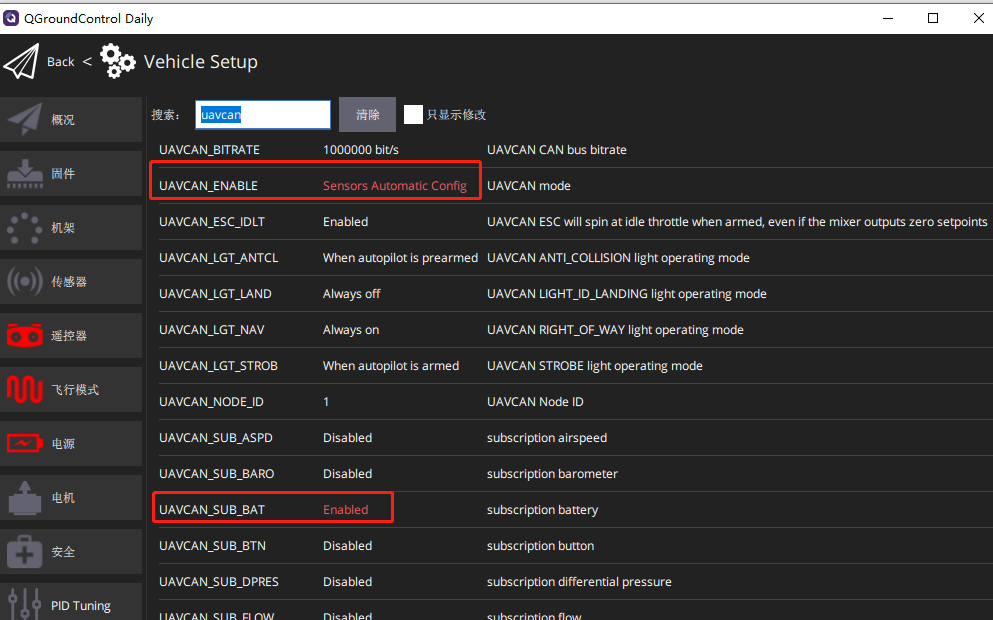Select the UAVCAN_LGT_ANTCL parameter name

click(218, 258)
